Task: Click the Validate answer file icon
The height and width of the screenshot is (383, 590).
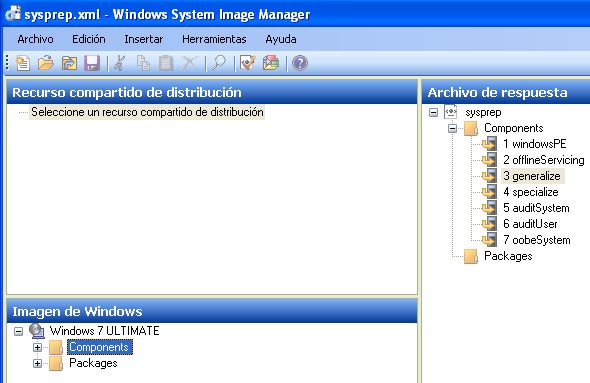Action: 248,63
